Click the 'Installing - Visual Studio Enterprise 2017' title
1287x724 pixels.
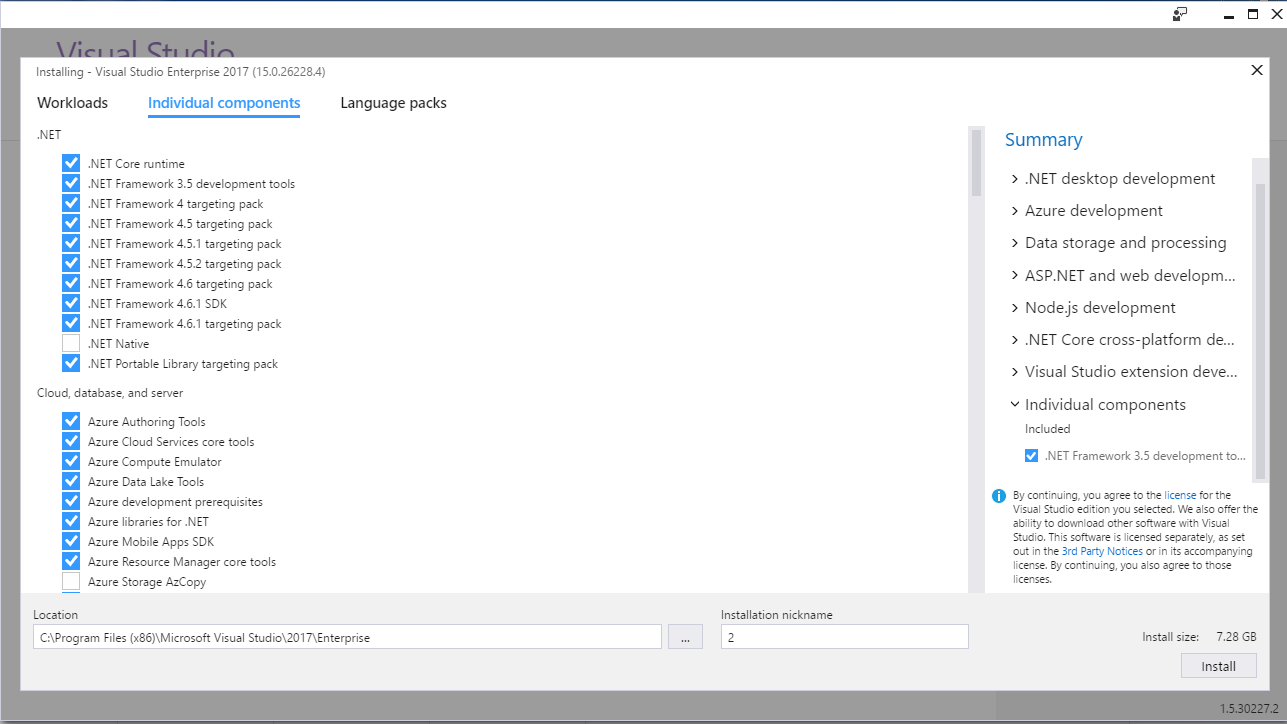coord(180,72)
